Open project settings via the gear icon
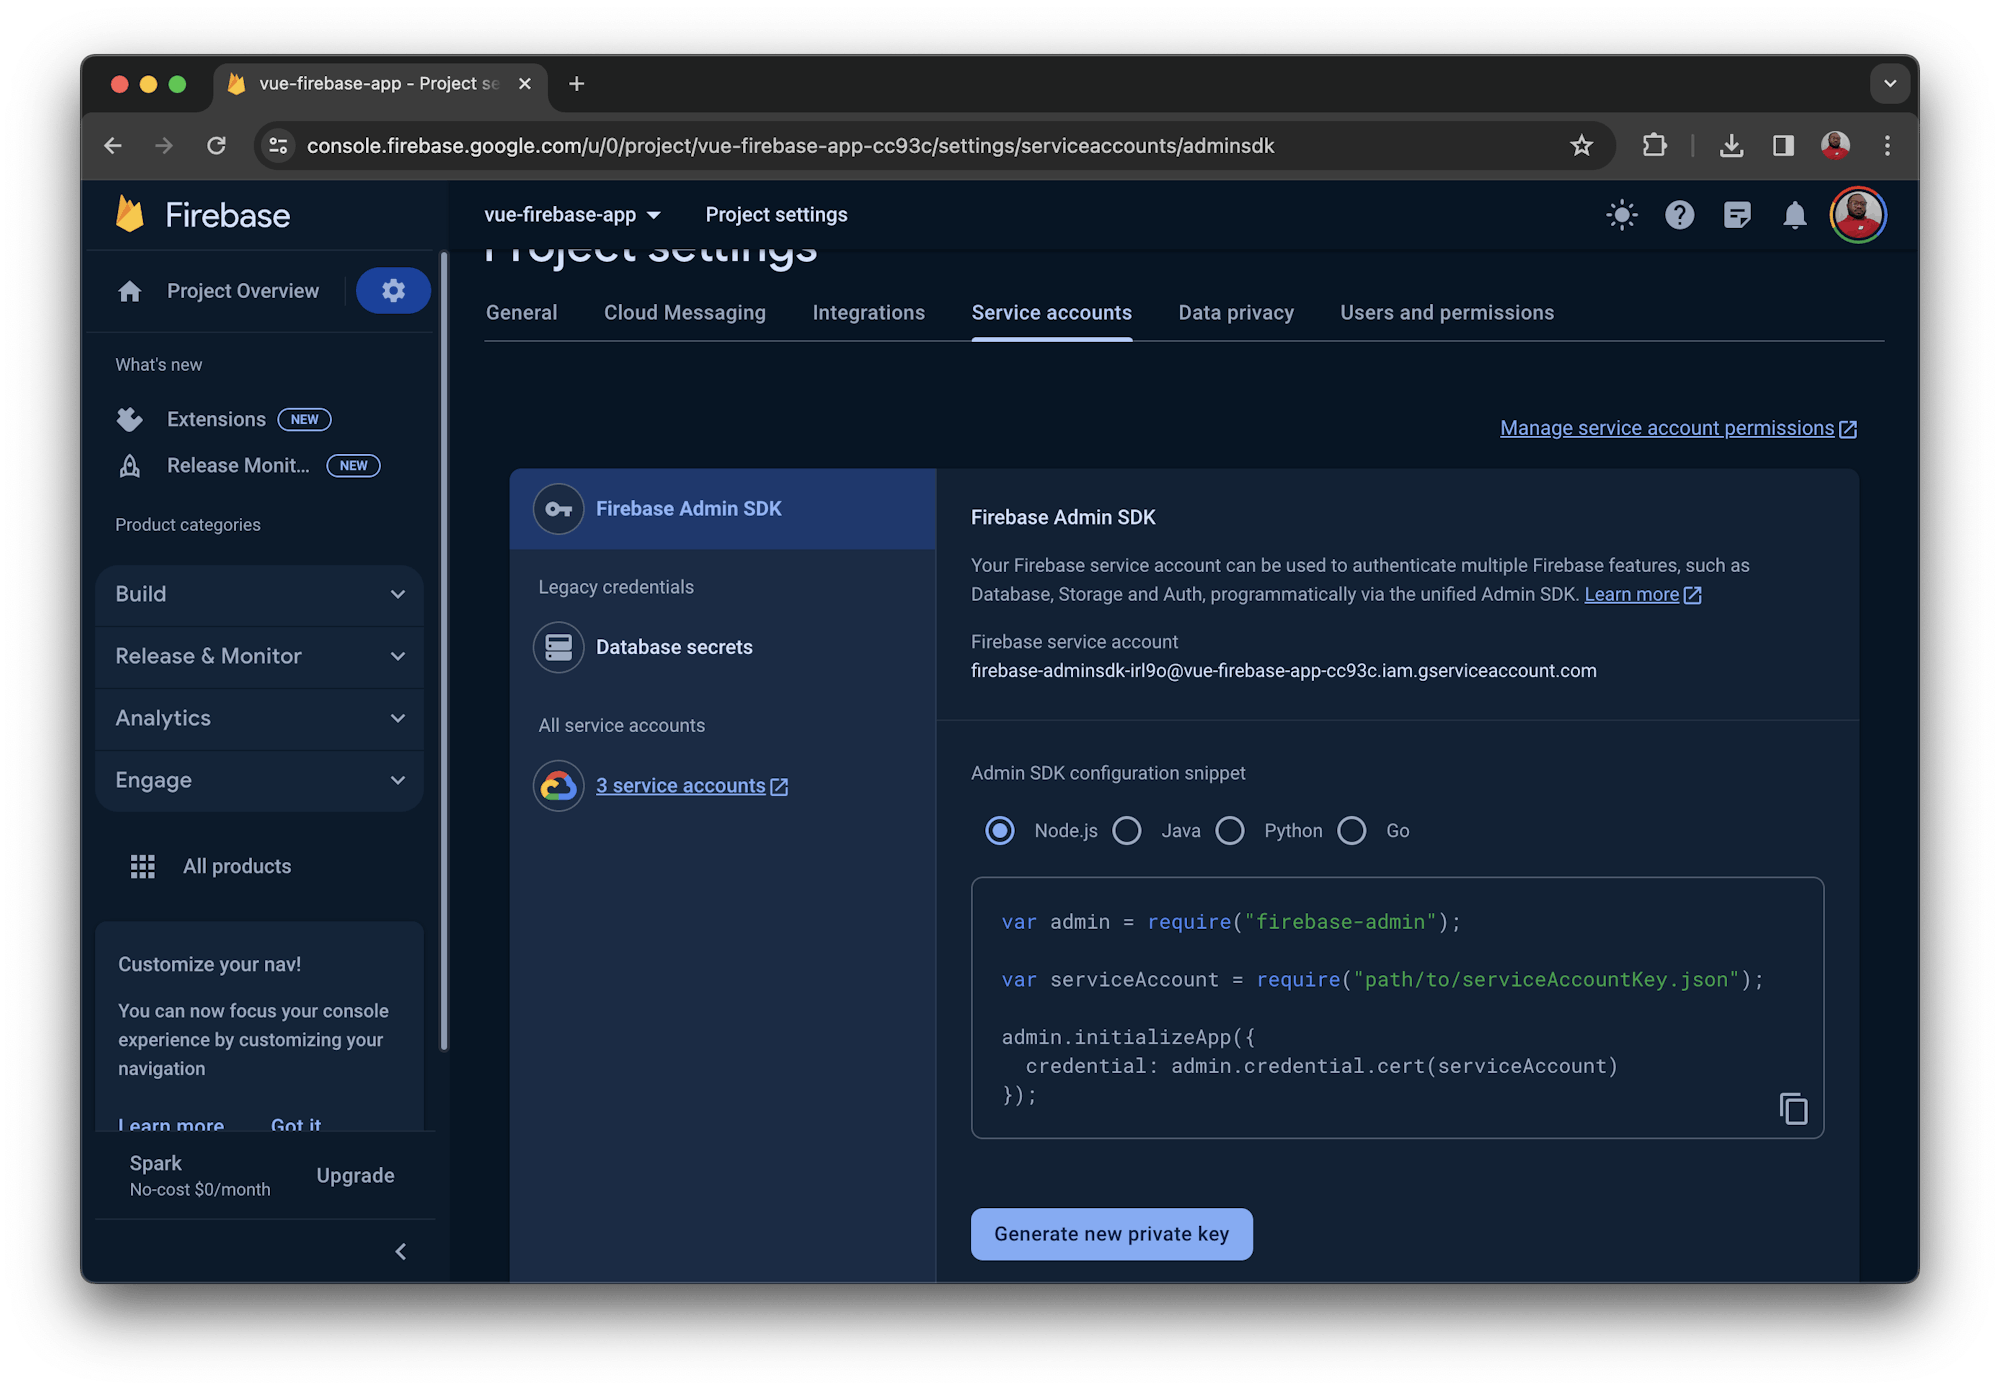Viewport: 2000px width, 1390px height. 393,290
